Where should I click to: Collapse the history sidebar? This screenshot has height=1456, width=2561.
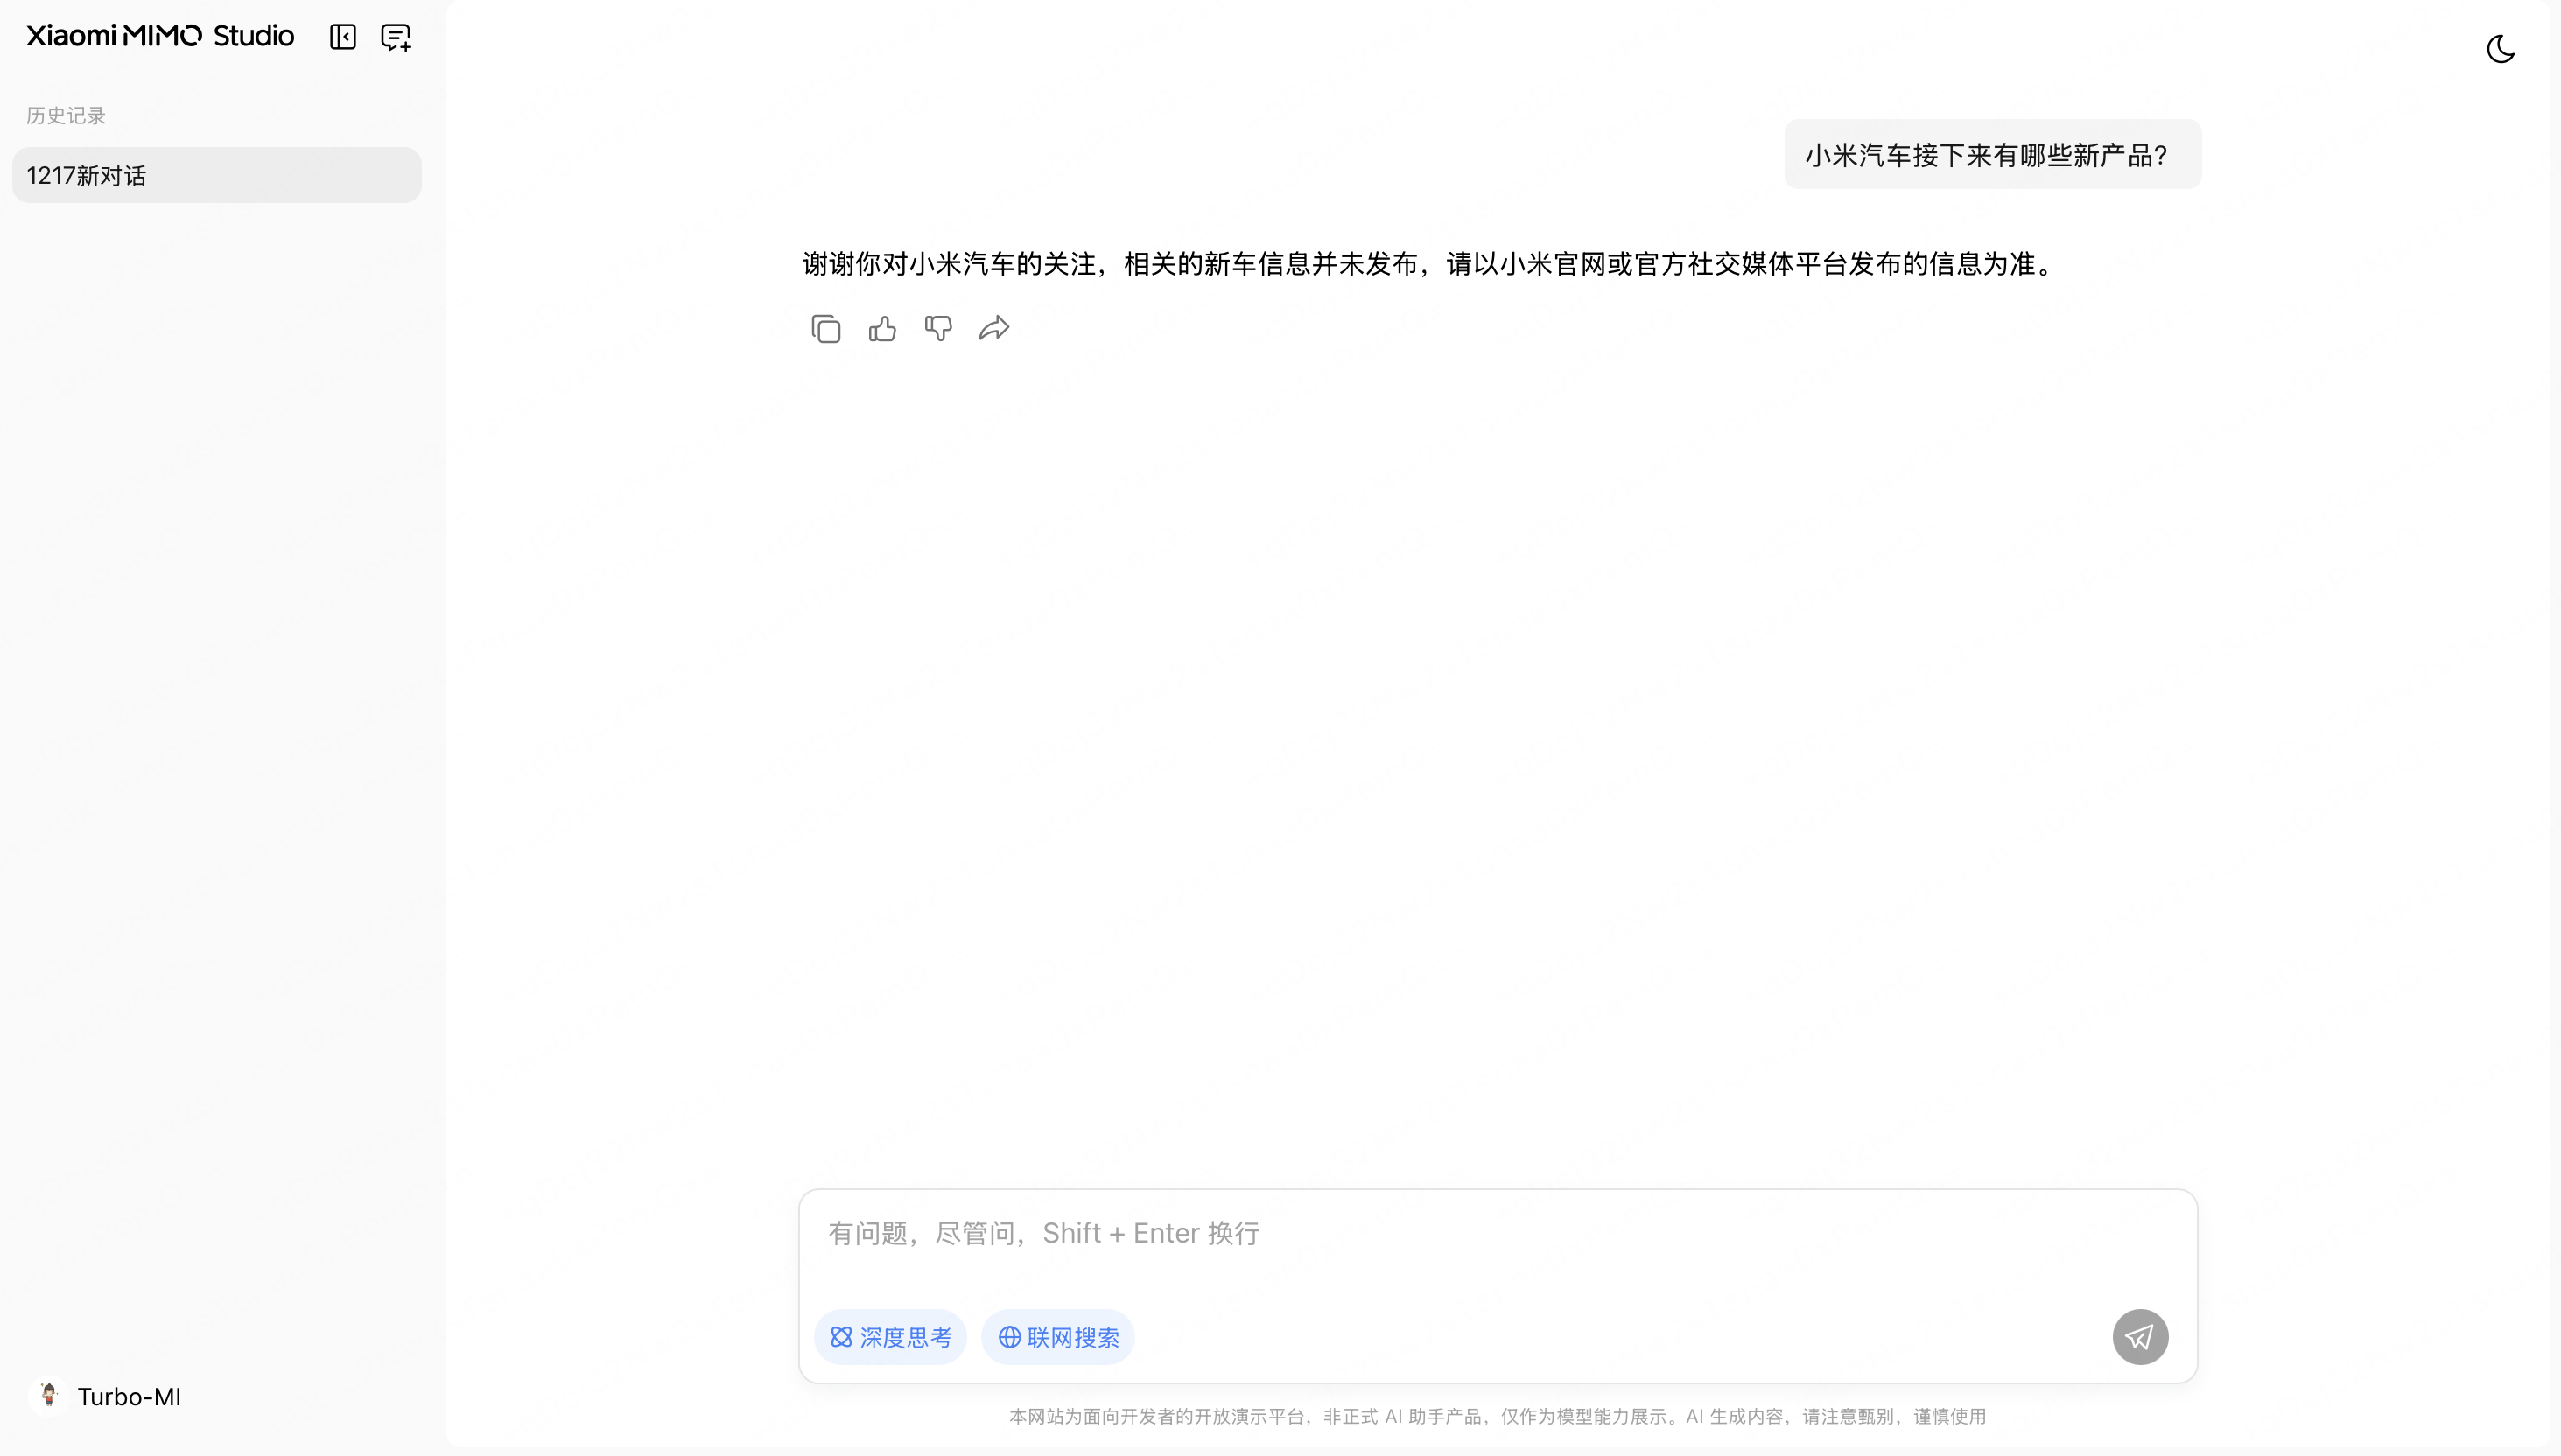[342, 36]
